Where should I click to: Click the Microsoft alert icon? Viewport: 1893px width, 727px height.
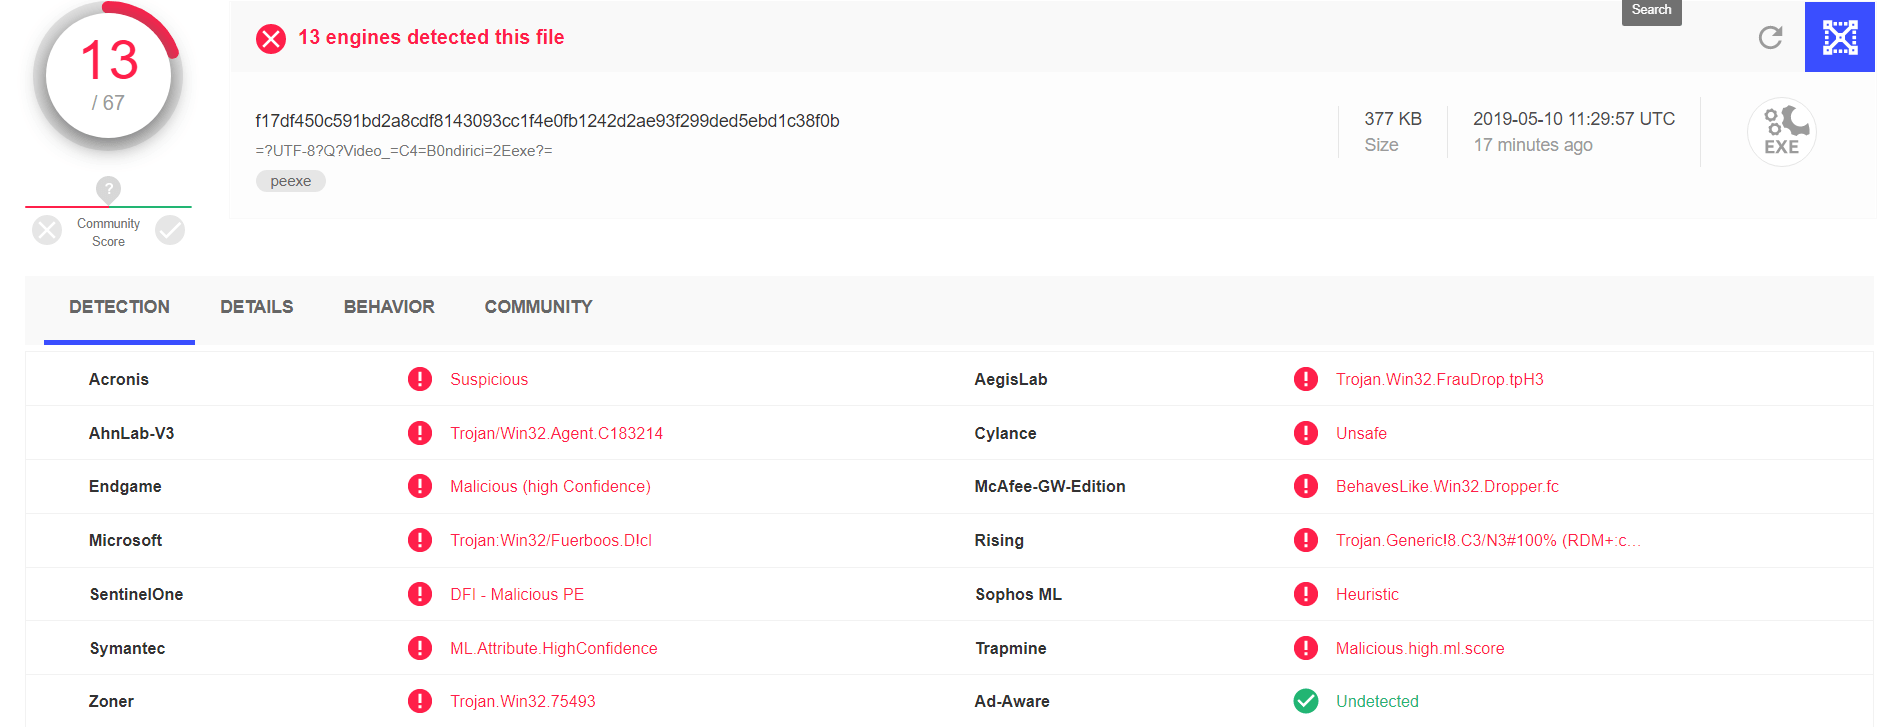(420, 540)
